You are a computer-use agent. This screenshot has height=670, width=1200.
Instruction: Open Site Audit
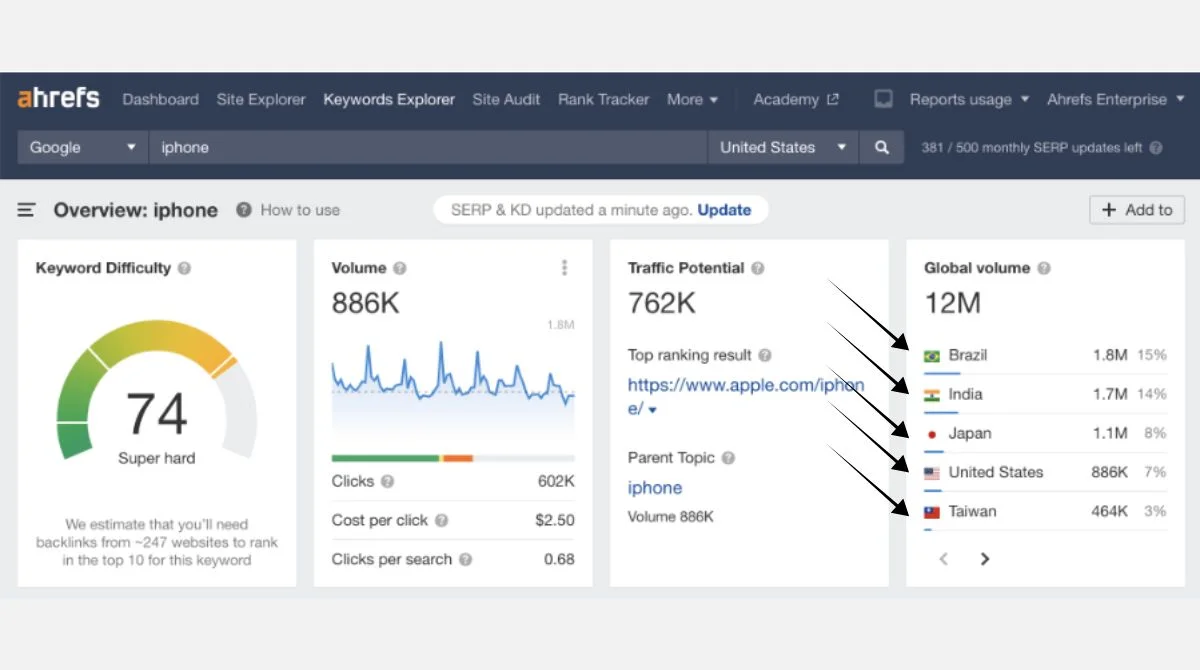tap(506, 99)
